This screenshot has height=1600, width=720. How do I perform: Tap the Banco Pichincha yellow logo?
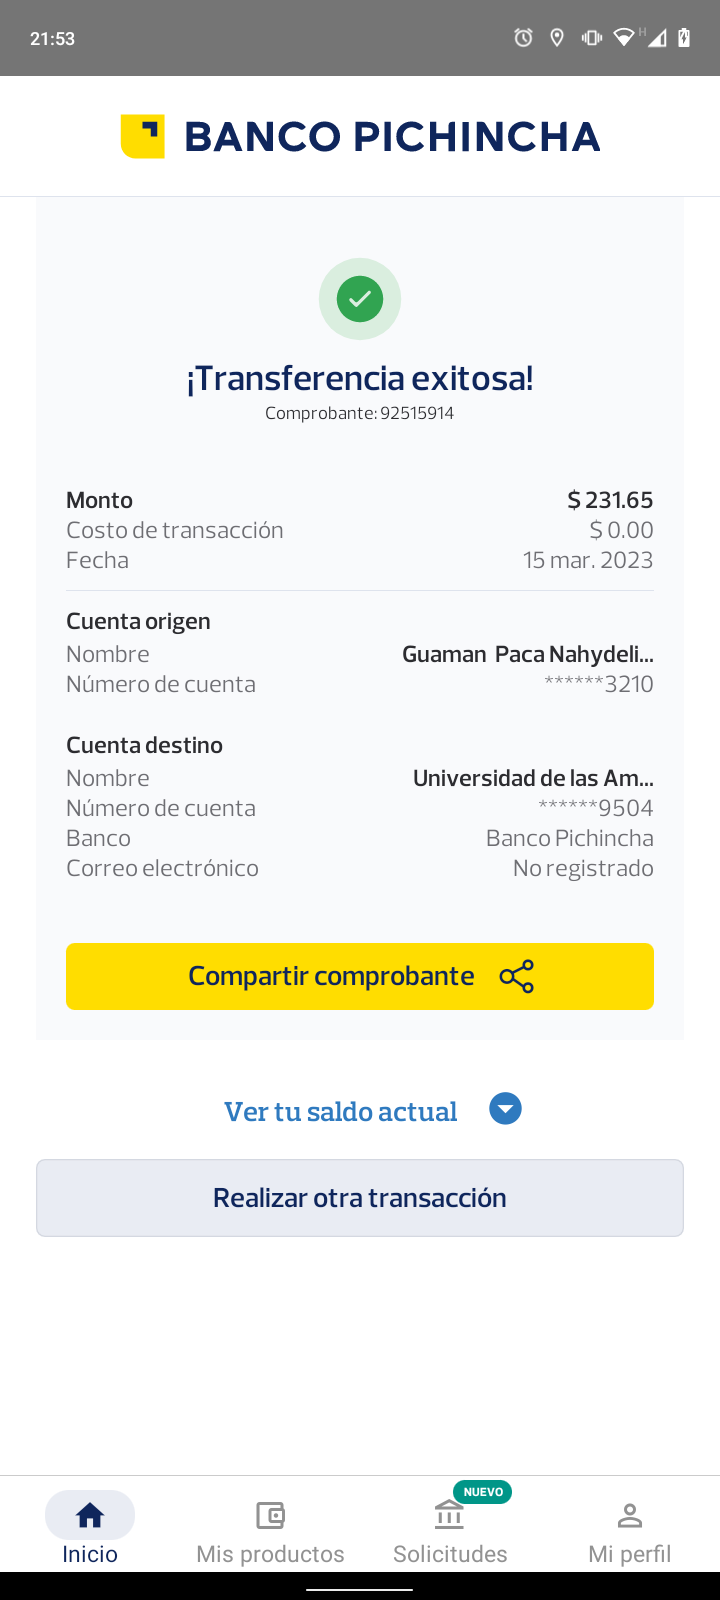[x=142, y=137]
